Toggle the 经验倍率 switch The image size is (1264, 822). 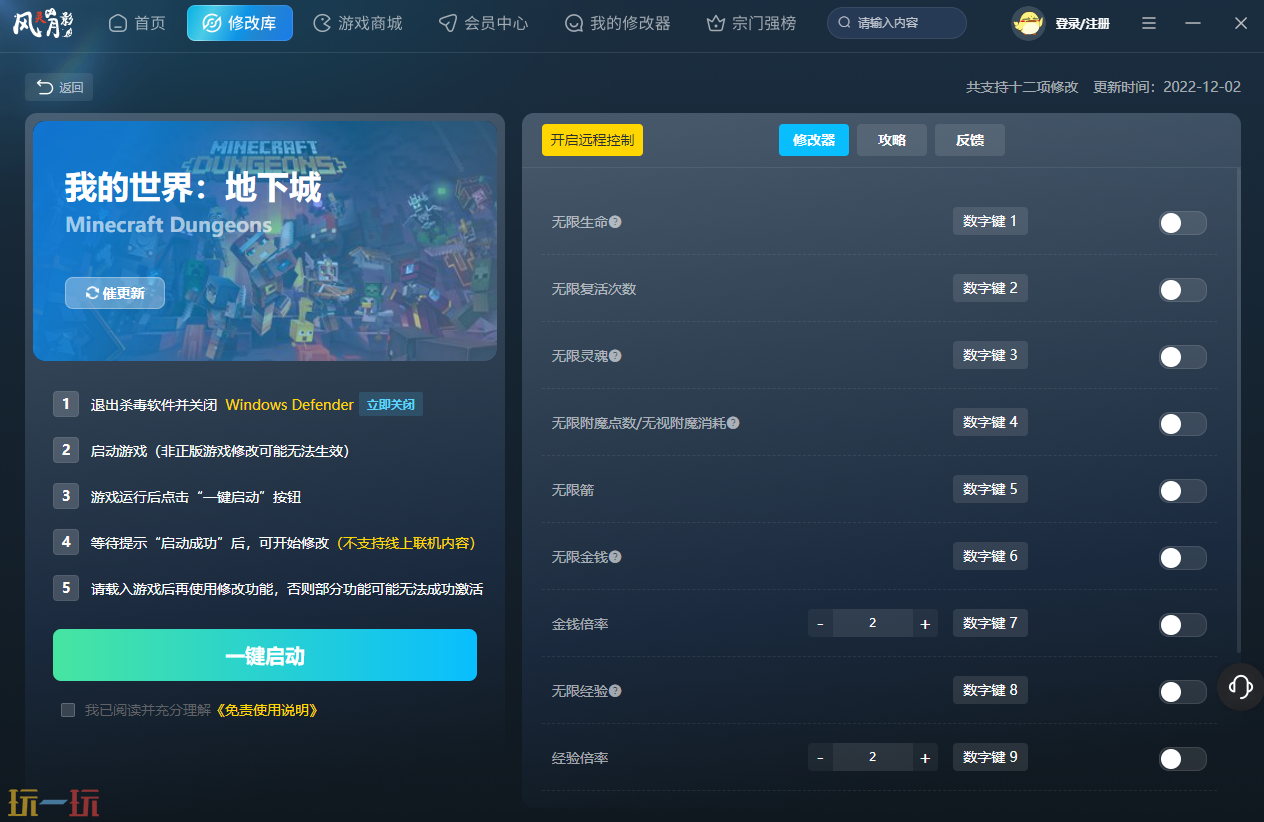tap(1182, 759)
